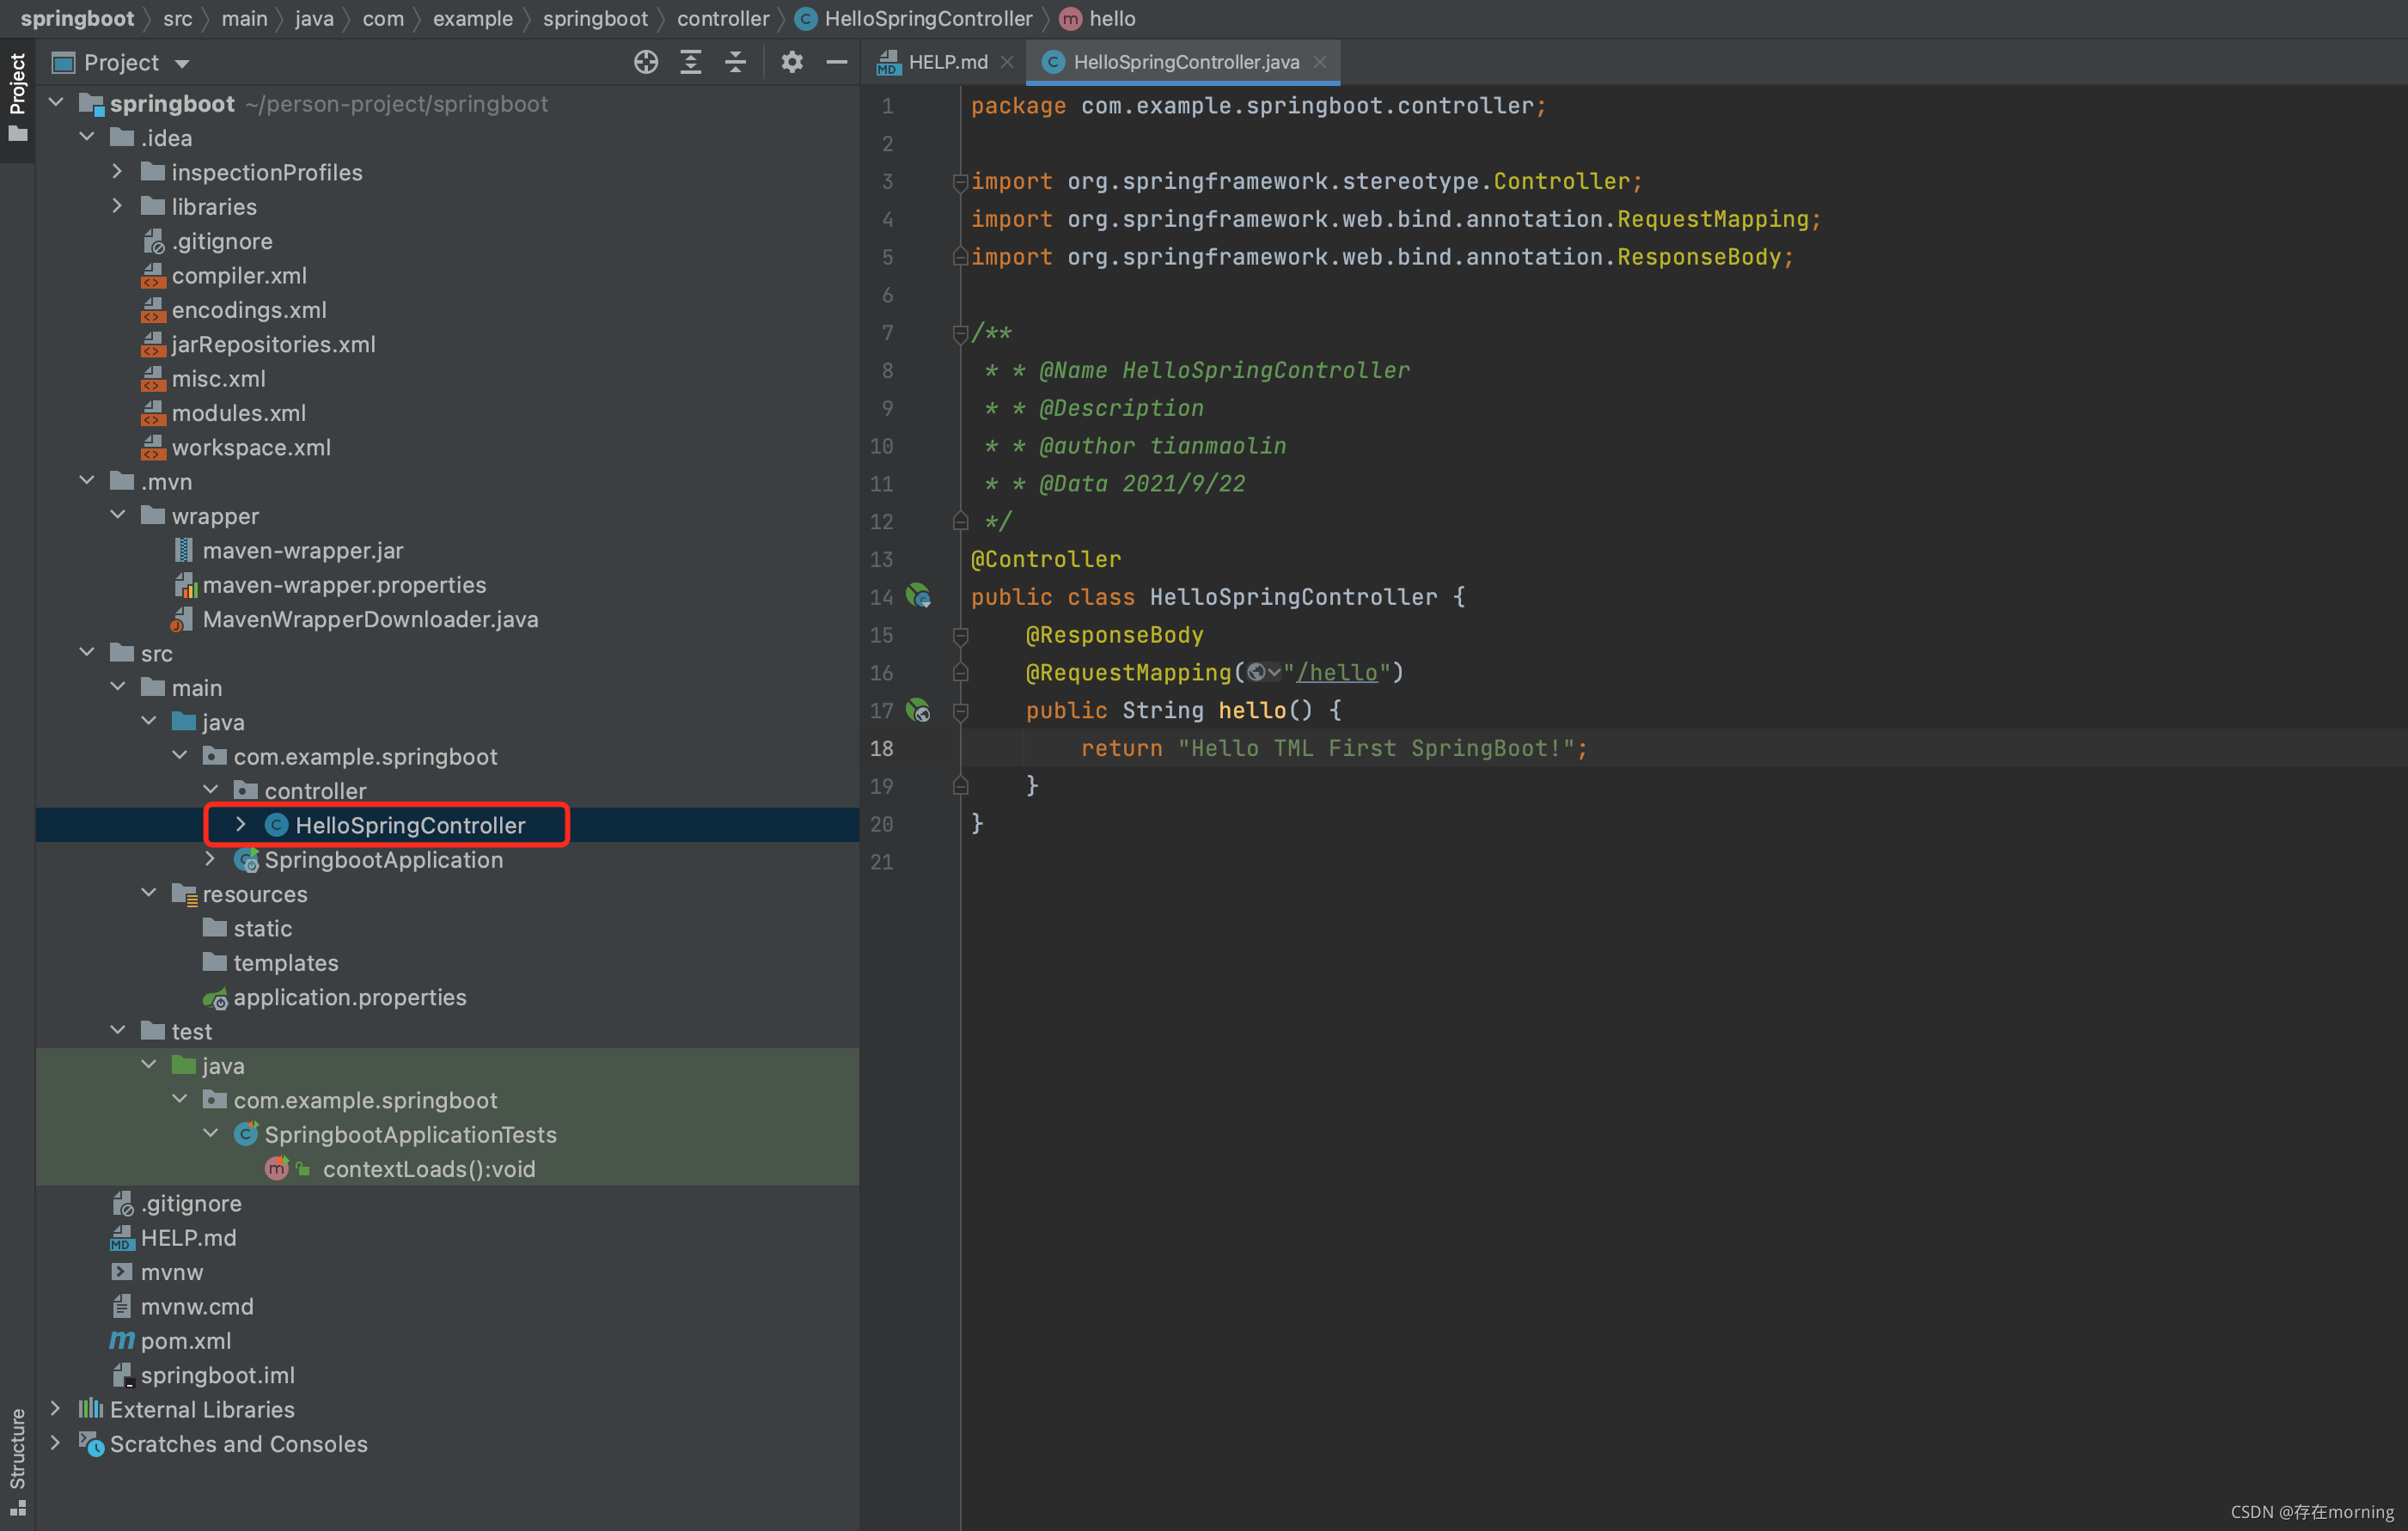Collapse the resources folder
Screen dimensions: 2408x1531
(149, 893)
